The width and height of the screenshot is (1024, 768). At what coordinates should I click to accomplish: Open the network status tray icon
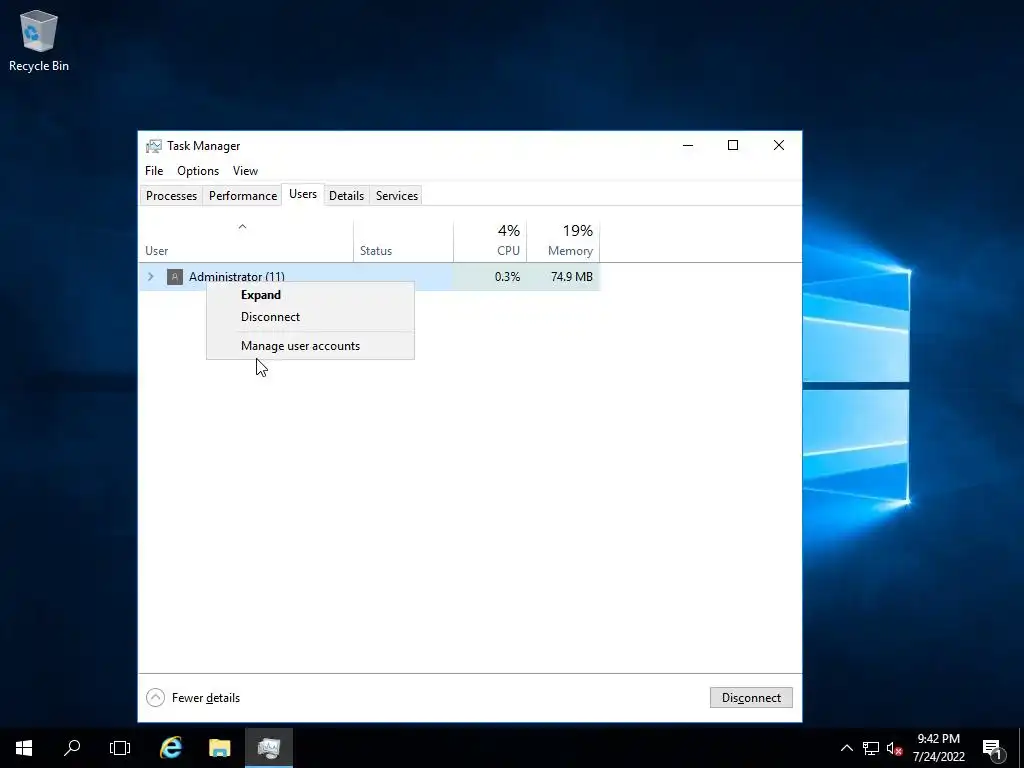click(871, 748)
